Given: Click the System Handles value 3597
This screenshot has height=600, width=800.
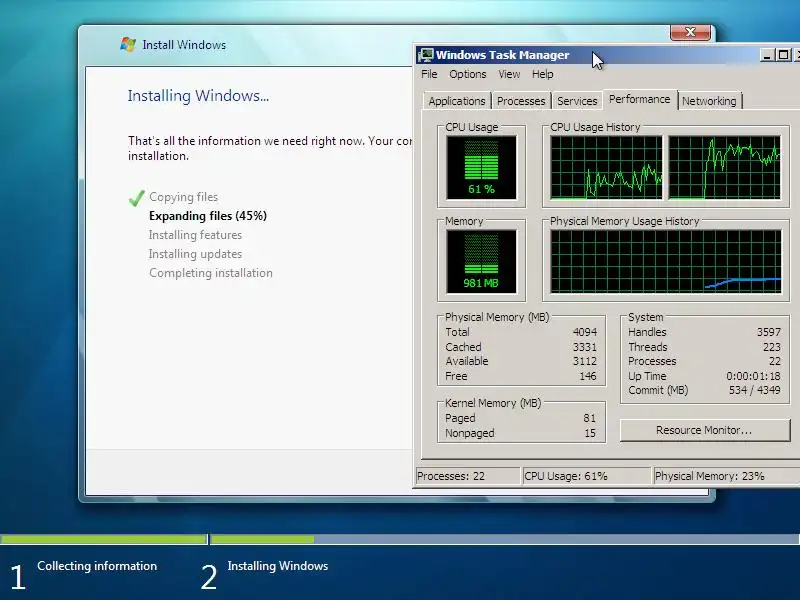Looking at the screenshot, I should tap(769, 332).
